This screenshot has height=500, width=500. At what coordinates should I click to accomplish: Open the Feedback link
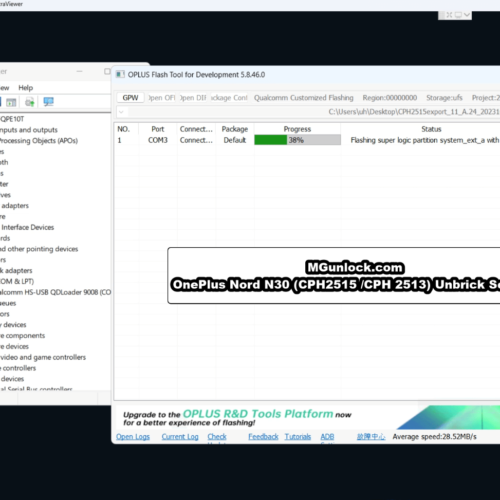tap(263, 437)
